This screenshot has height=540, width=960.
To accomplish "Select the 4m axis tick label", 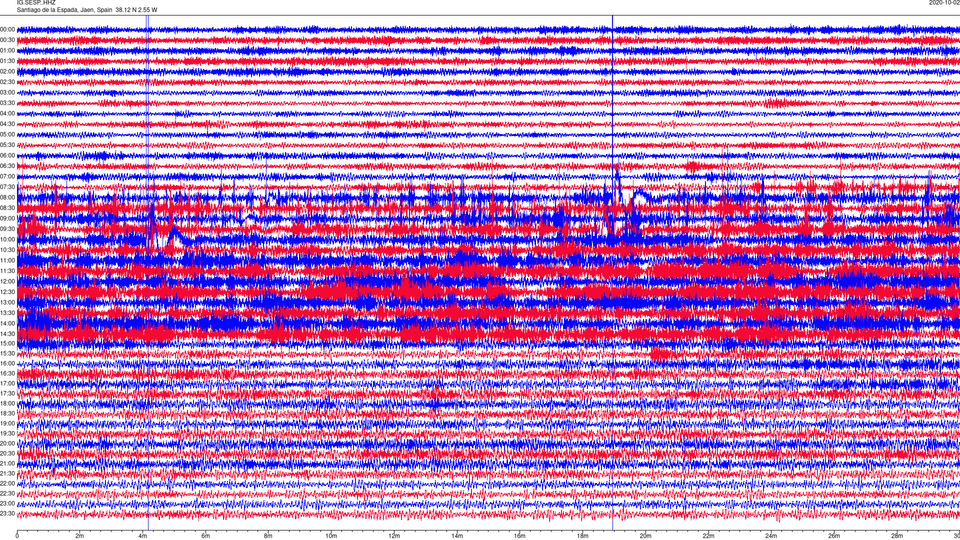I will [143, 536].
